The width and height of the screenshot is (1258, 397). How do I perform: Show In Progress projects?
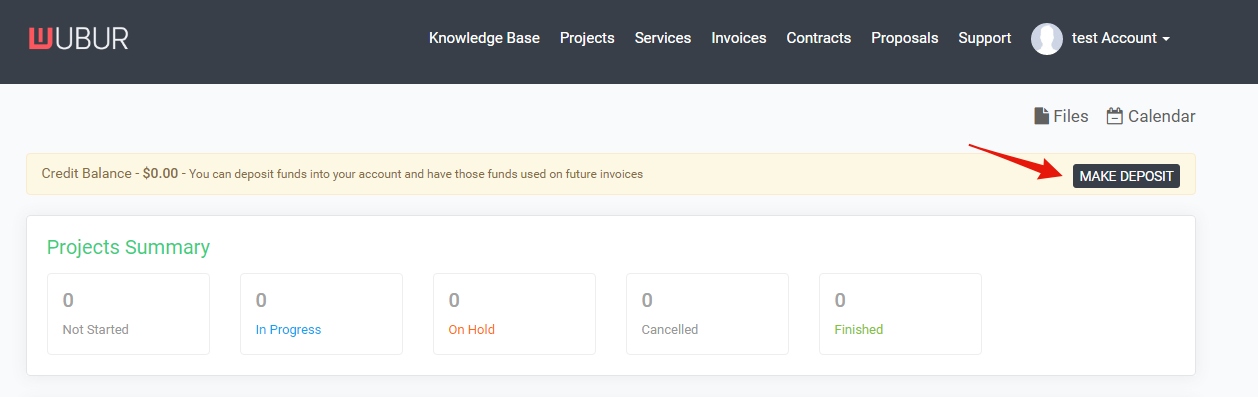pos(321,314)
